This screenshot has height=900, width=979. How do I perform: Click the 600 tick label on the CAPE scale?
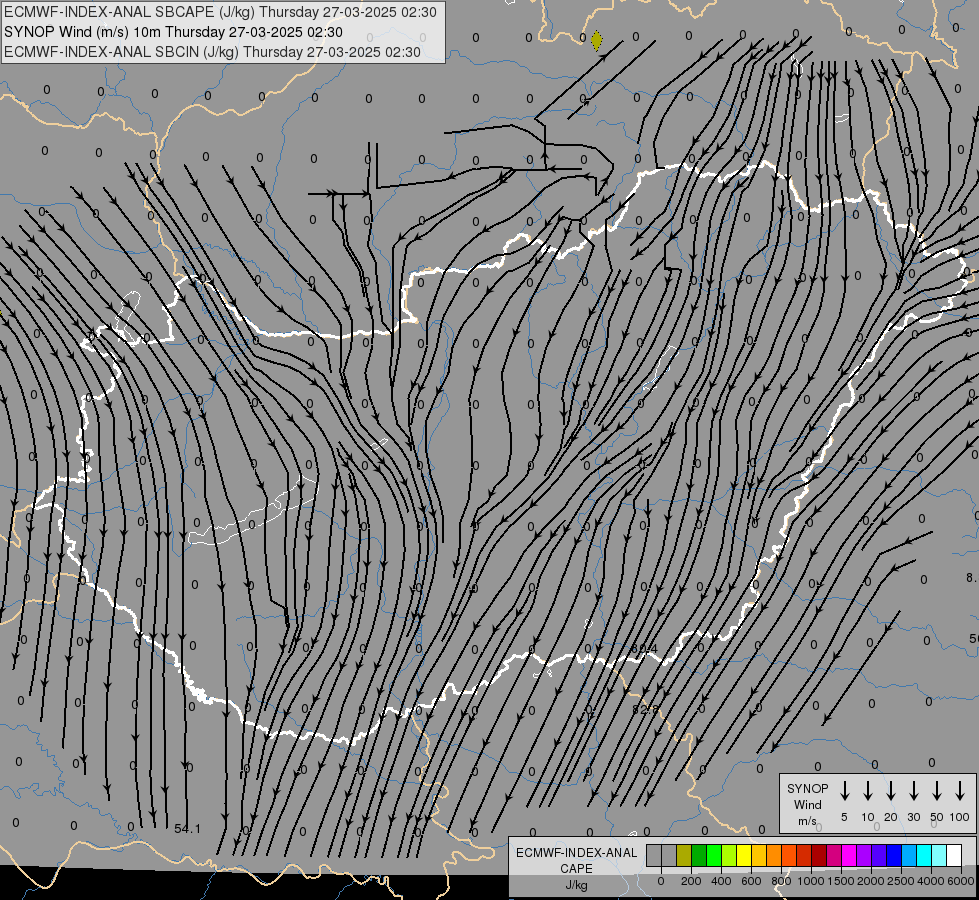tap(751, 881)
